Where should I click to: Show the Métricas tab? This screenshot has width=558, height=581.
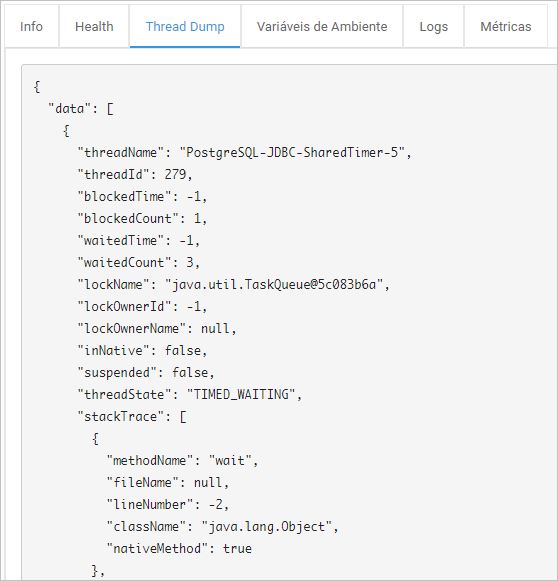(506, 27)
